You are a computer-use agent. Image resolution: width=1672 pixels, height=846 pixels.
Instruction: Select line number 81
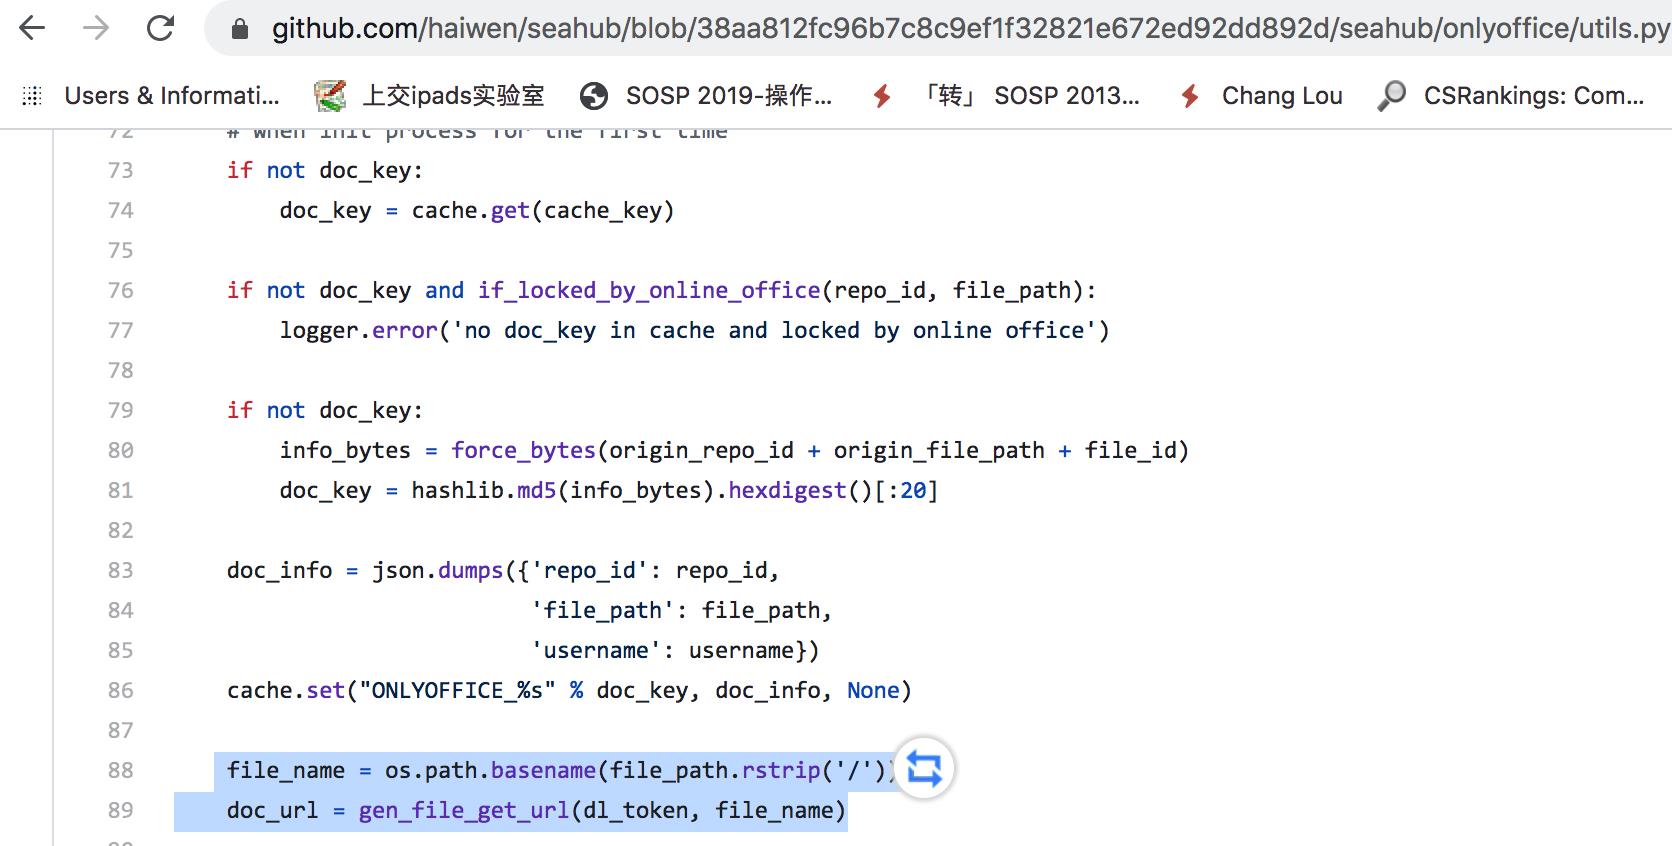tap(120, 490)
